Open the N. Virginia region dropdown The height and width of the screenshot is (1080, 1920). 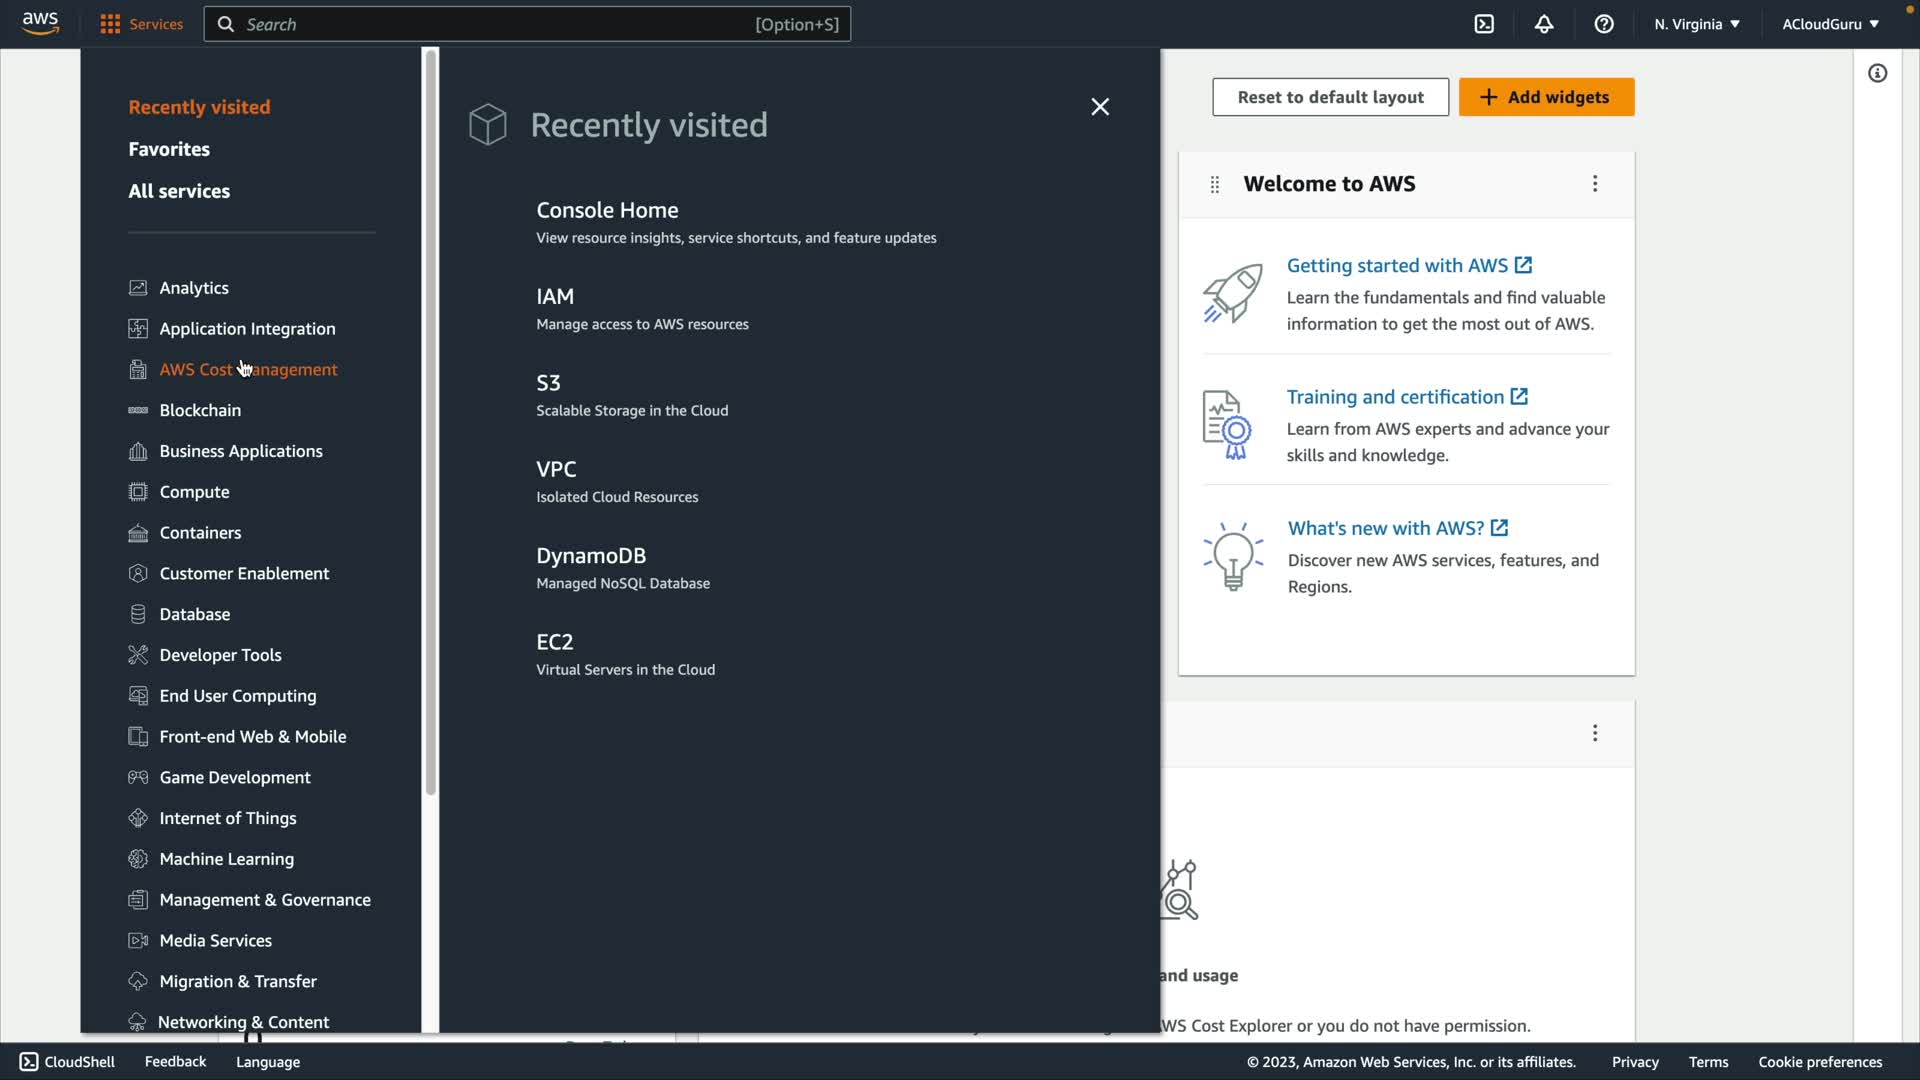coord(1697,24)
